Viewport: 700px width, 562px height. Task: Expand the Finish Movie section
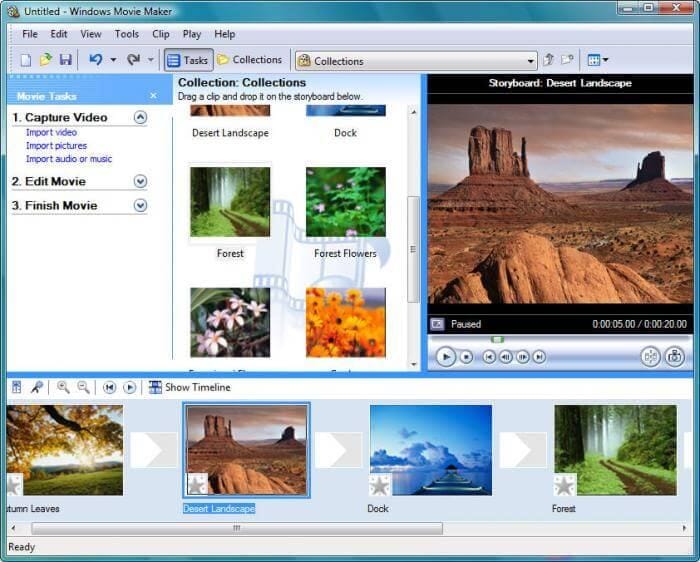[140, 205]
